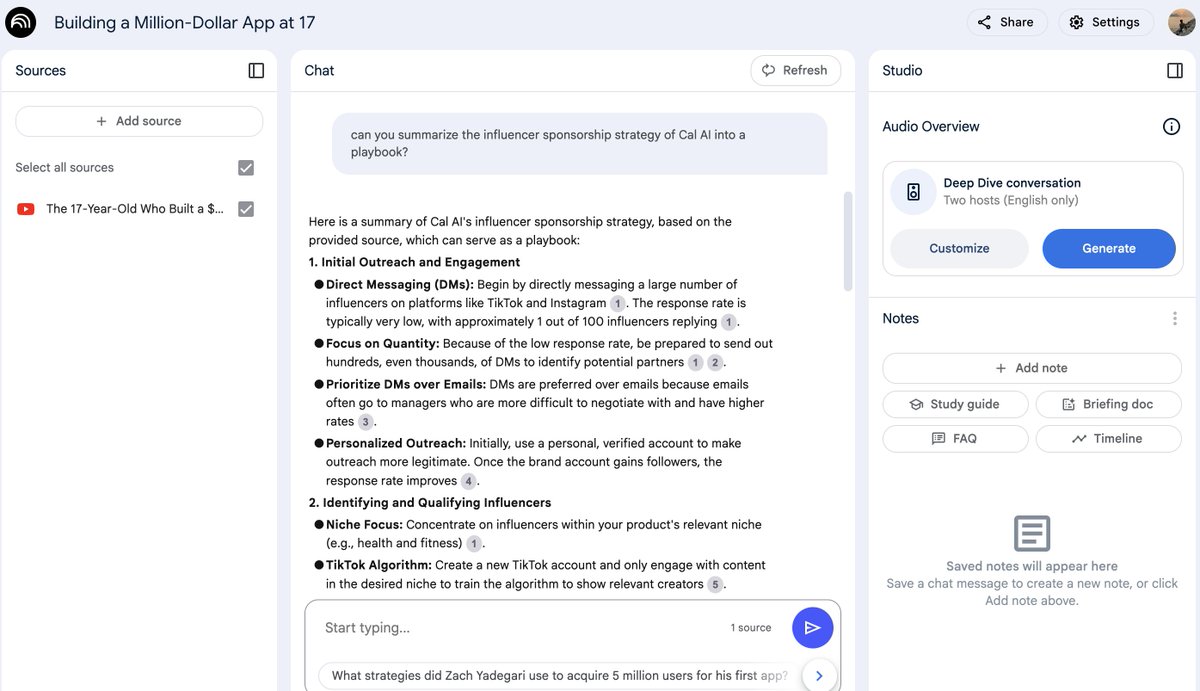Click the notebook title 'Building a Million-Dollar App at 17'
This screenshot has height=691, width=1200.
(184, 22)
